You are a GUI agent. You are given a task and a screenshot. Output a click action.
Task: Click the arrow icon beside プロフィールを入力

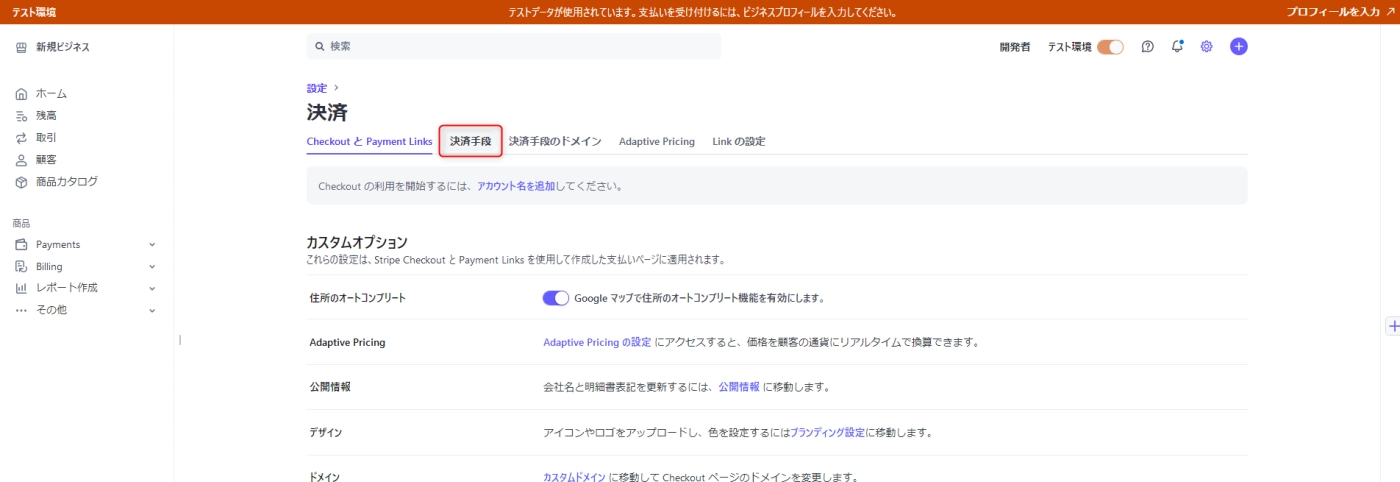tap(1390, 12)
